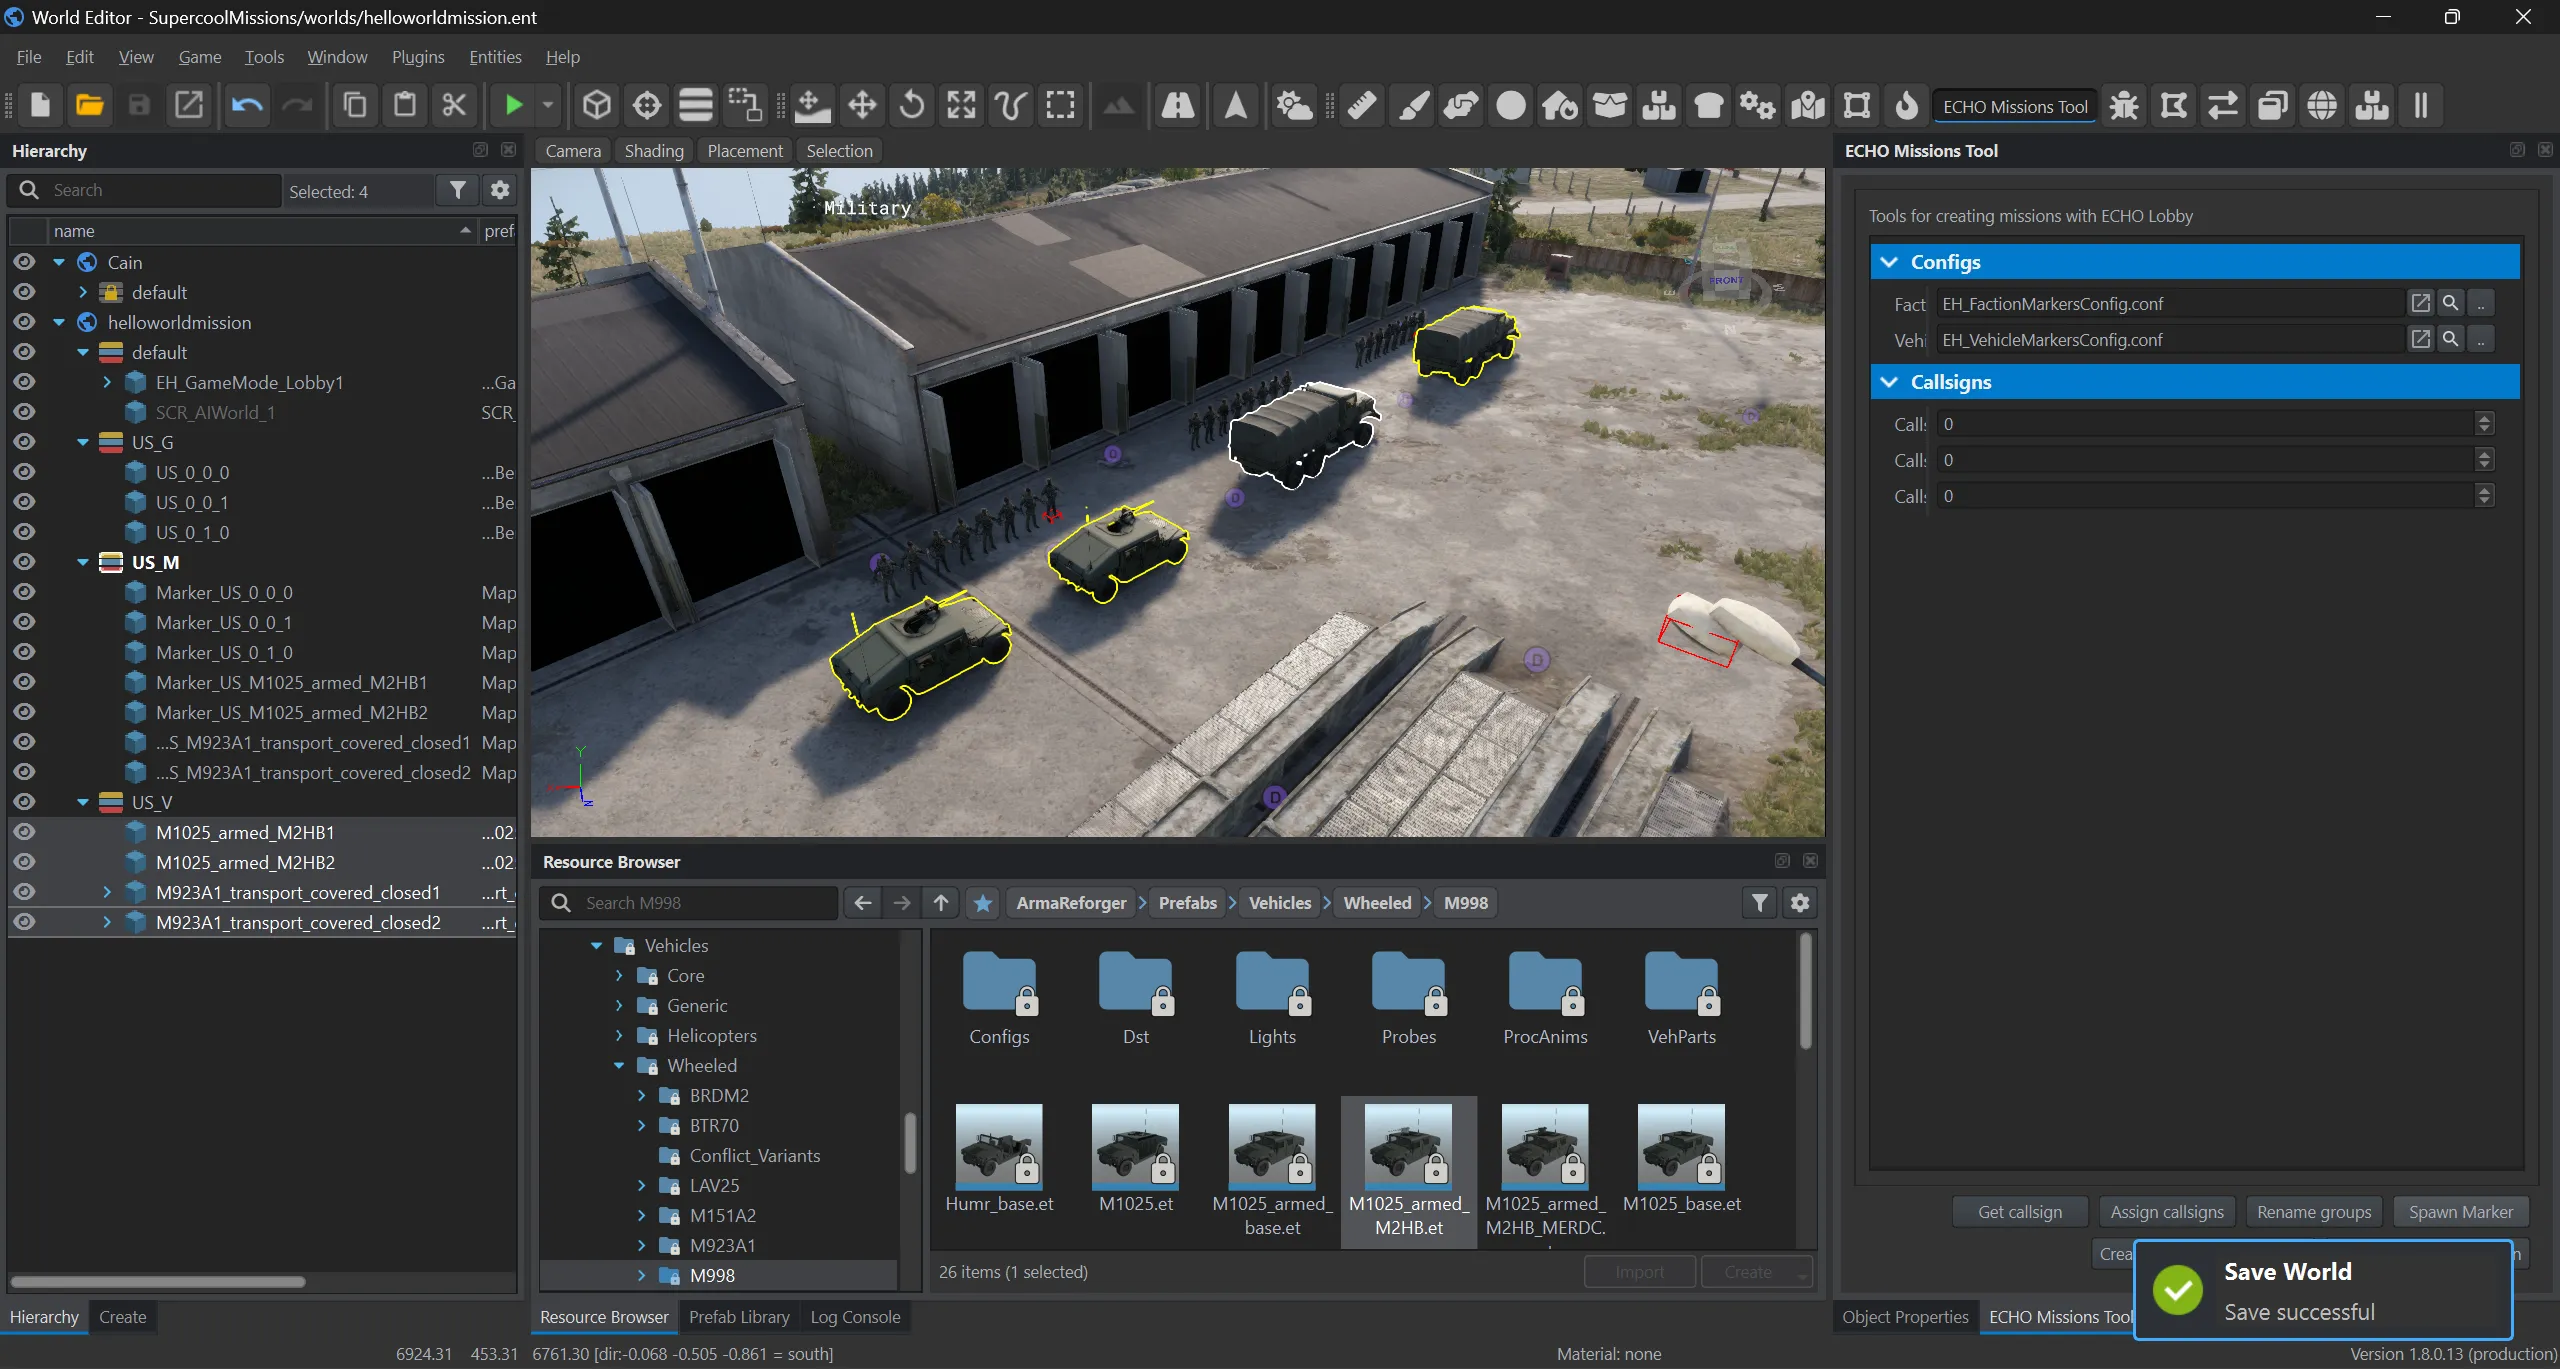The image size is (2560, 1369).
Task: Select the four-arrow move tool
Action: coord(862,105)
